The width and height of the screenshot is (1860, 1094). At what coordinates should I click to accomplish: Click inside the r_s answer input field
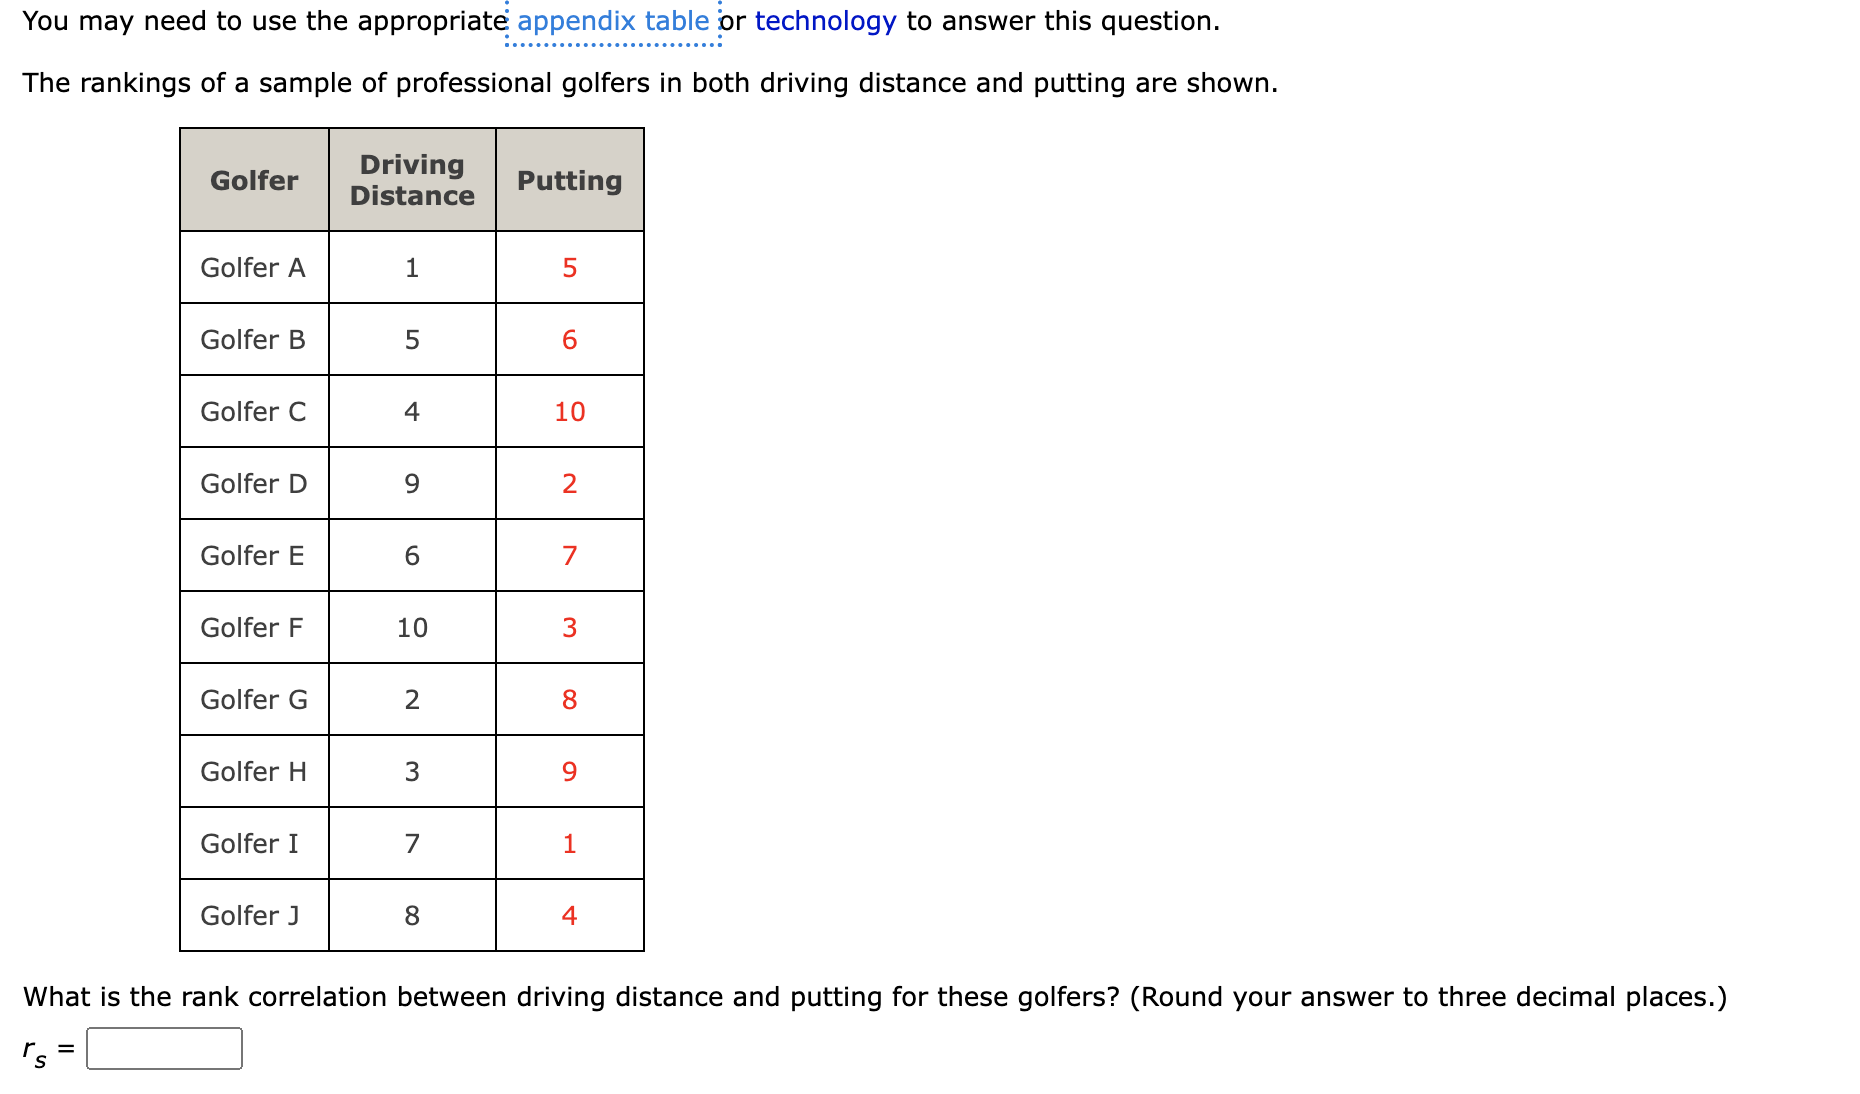(163, 1048)
